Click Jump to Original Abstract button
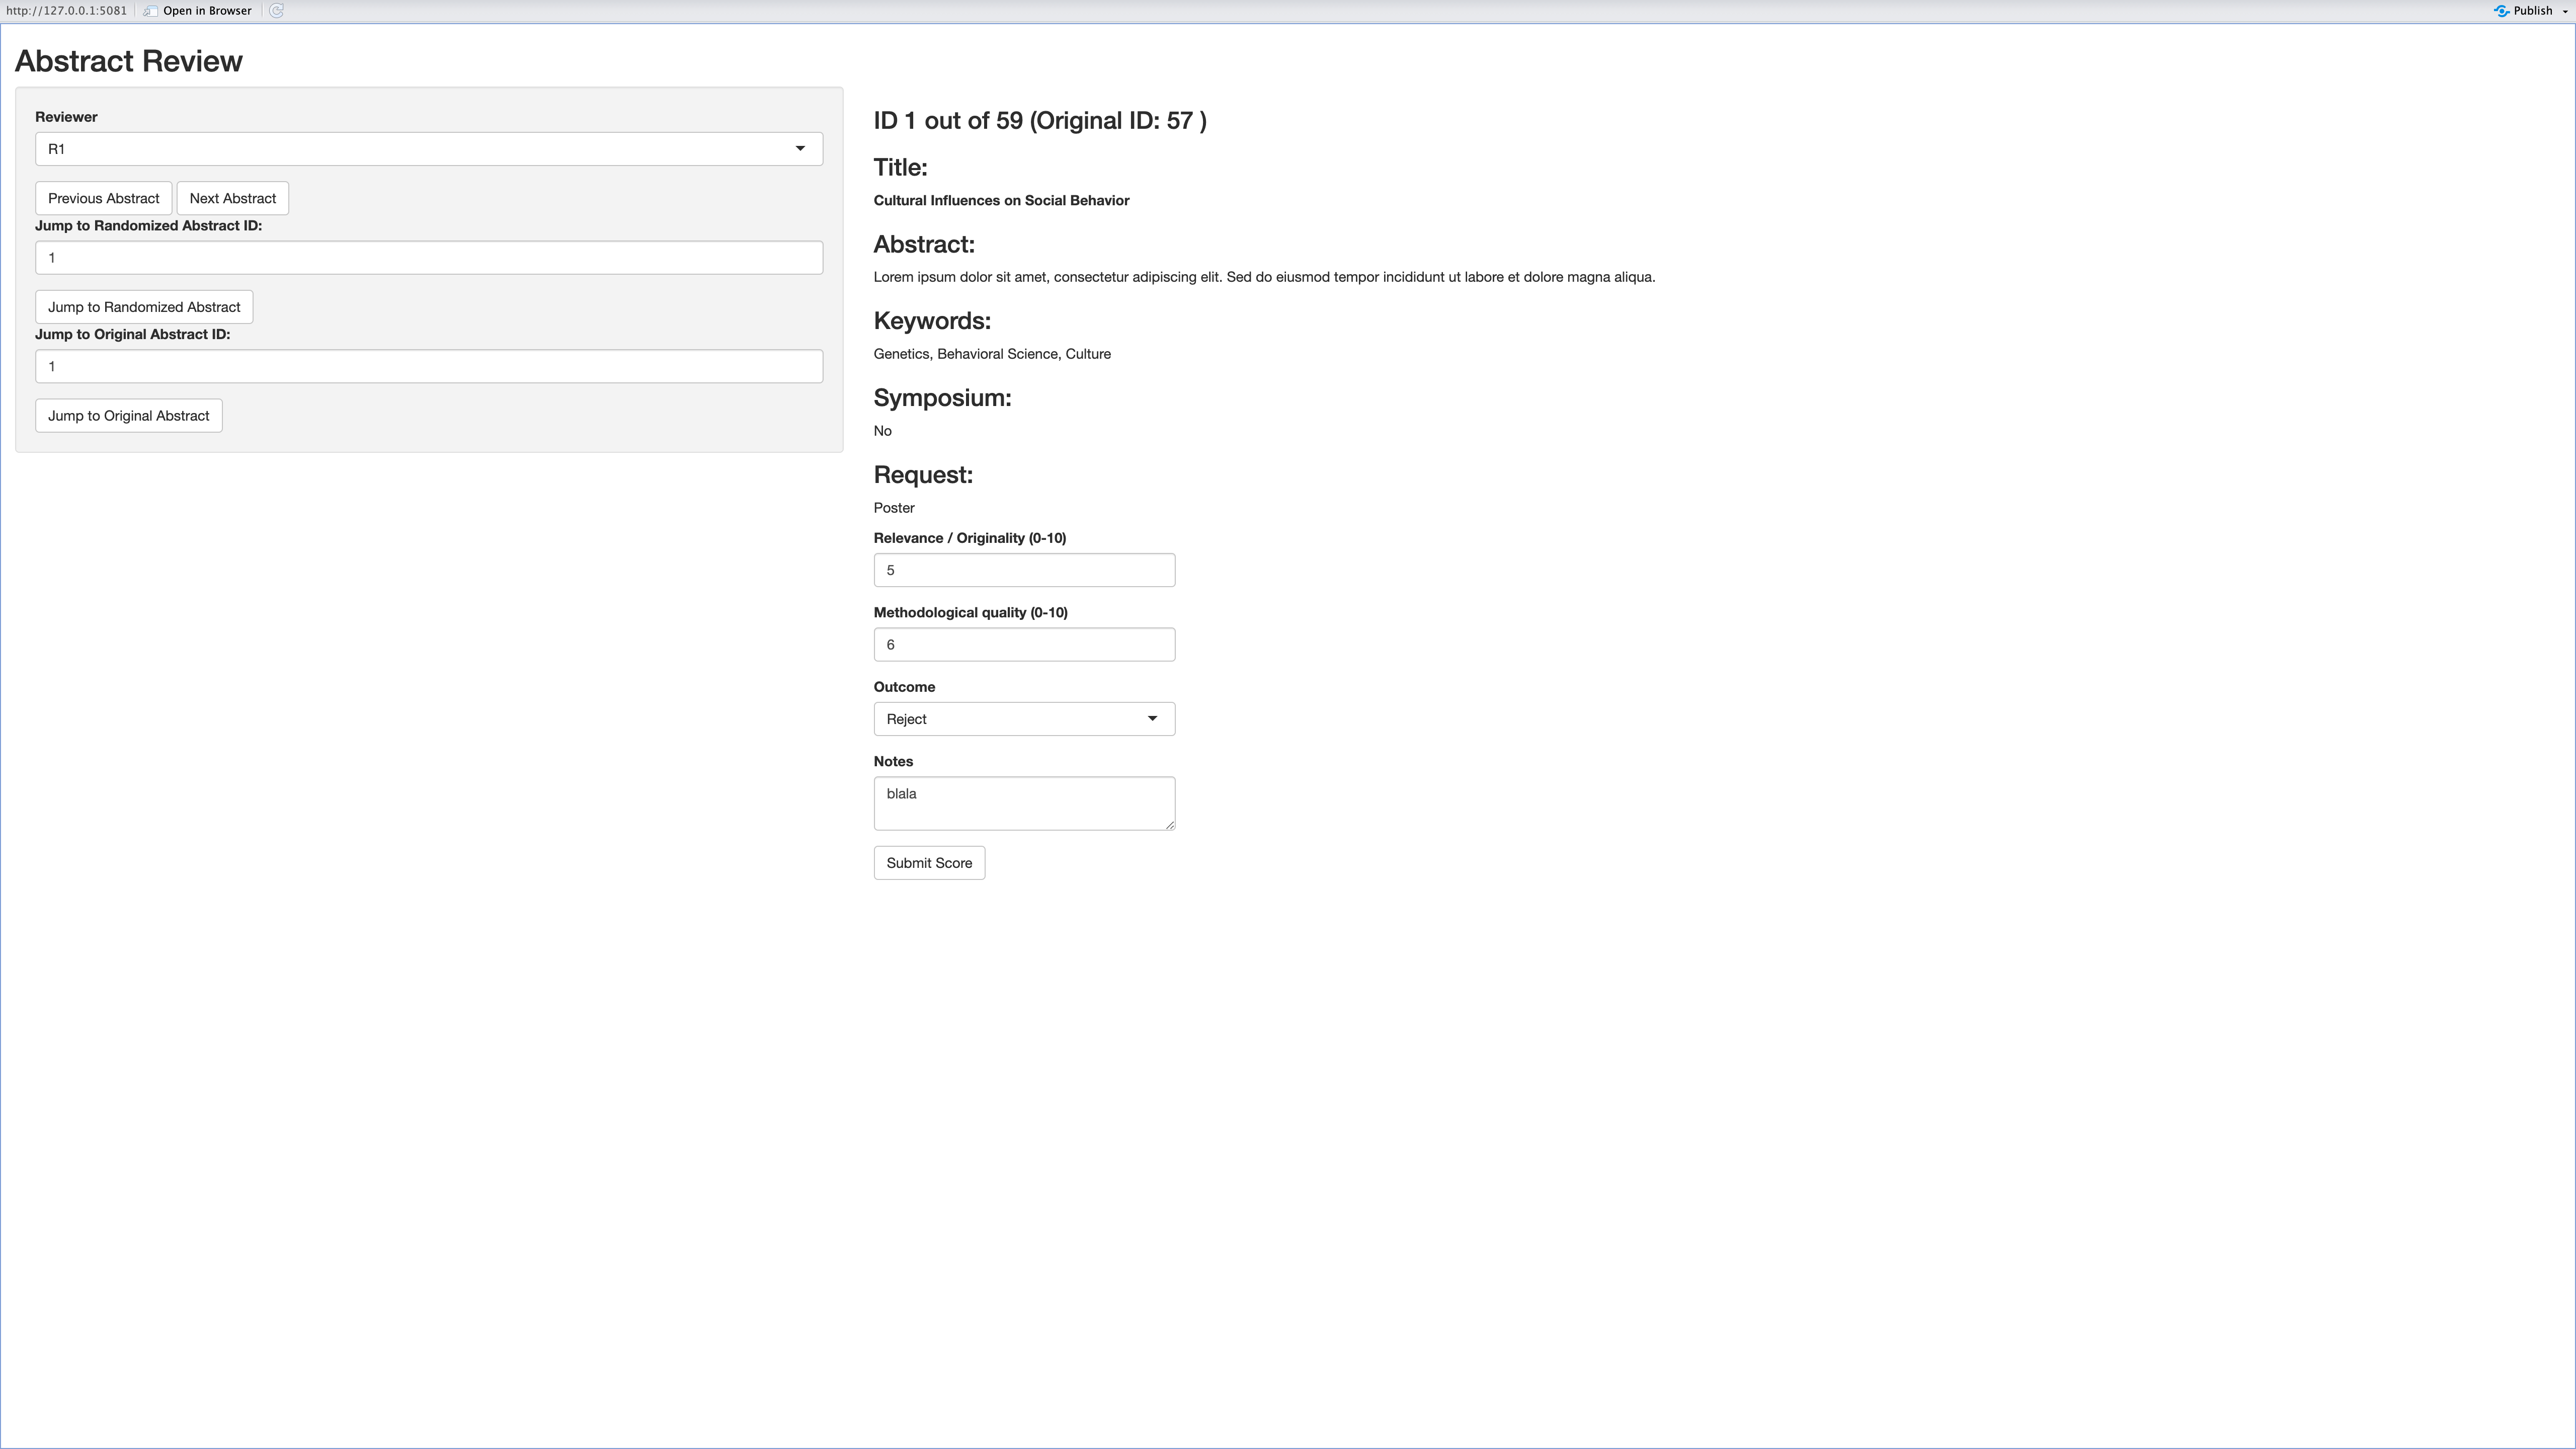This screenshot has height=1449, width=2576. tap(129, 416)
